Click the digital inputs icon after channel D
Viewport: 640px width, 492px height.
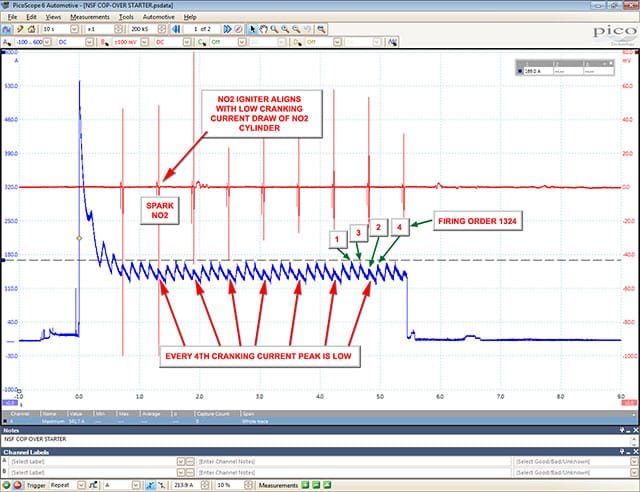[393, 42]
